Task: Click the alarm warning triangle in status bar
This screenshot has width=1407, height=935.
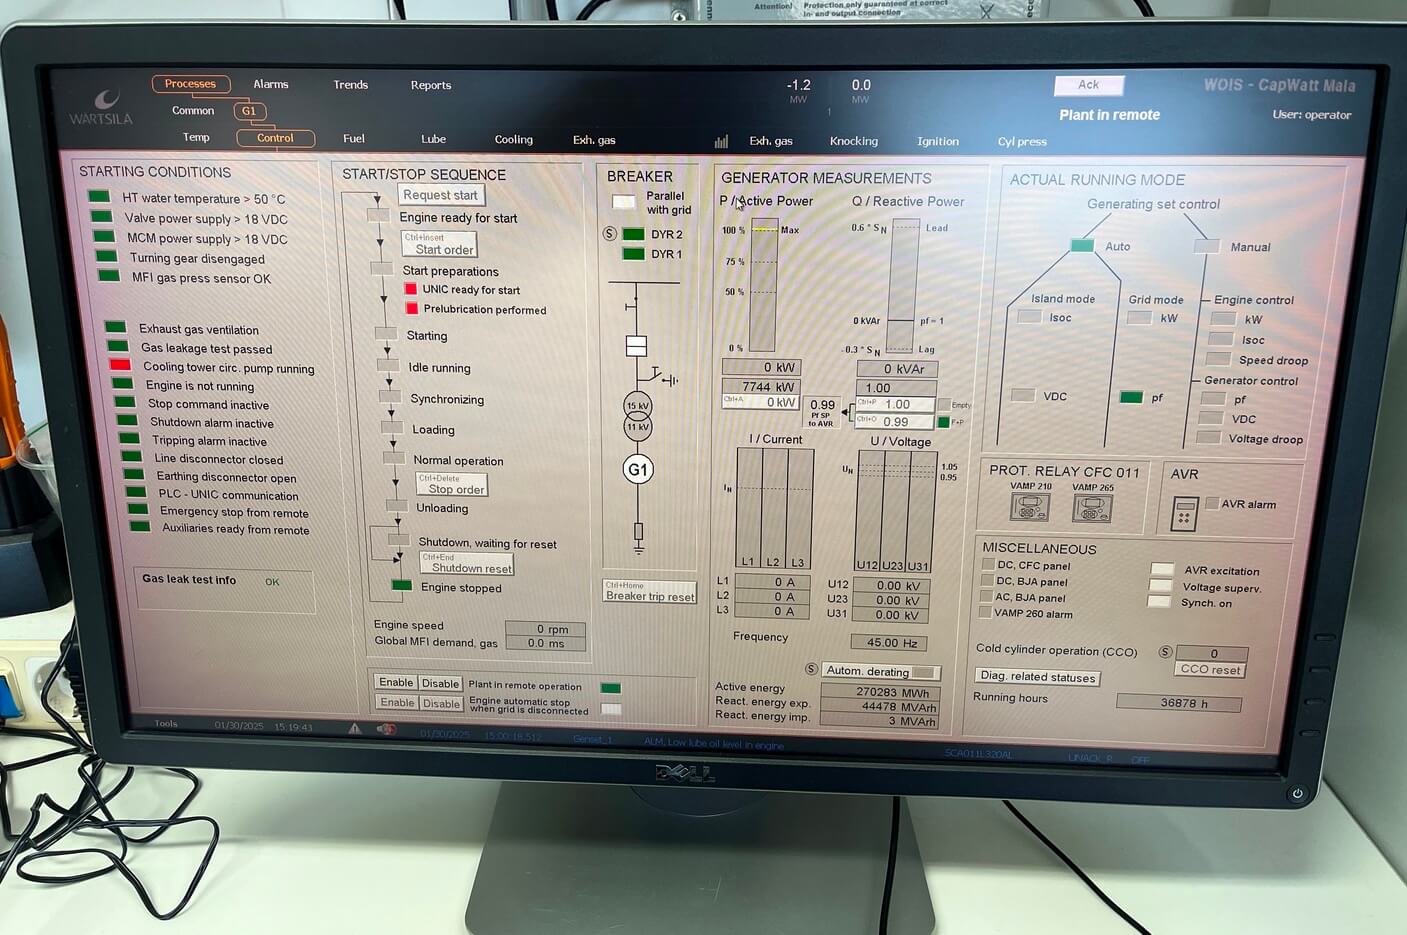Action: tap(355, 729)
